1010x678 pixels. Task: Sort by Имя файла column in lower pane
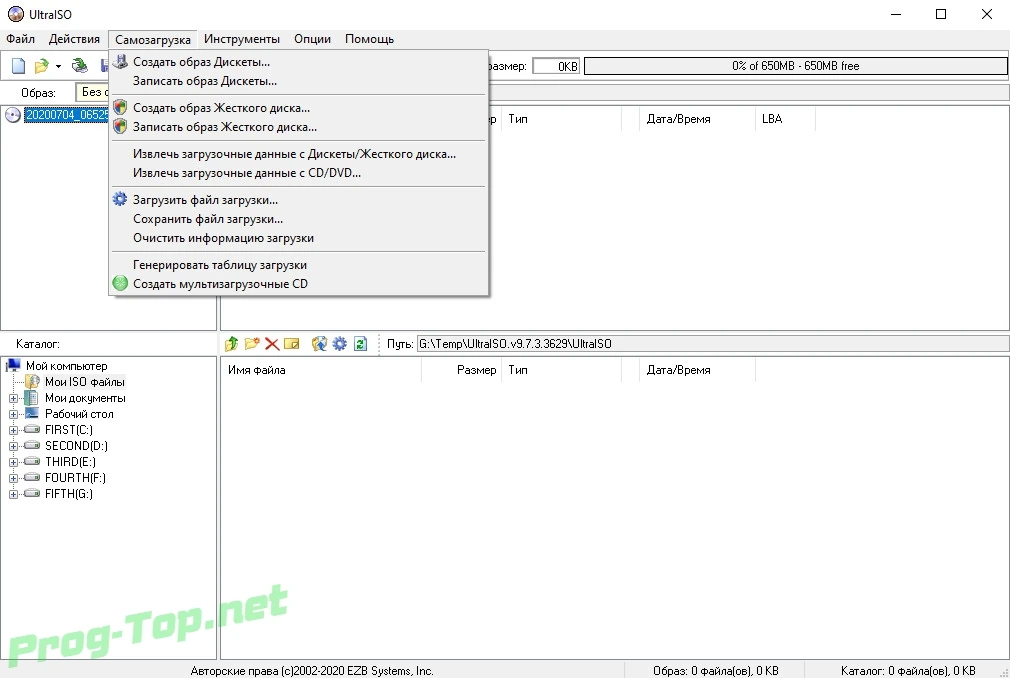[x=321, y=370]
